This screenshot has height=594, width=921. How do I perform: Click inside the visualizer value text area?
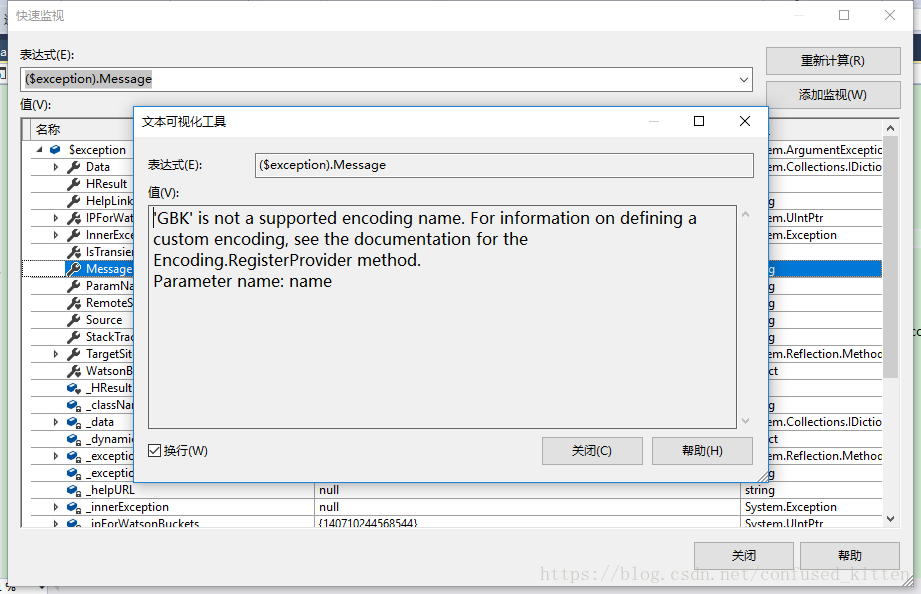[x=442, y=317]
